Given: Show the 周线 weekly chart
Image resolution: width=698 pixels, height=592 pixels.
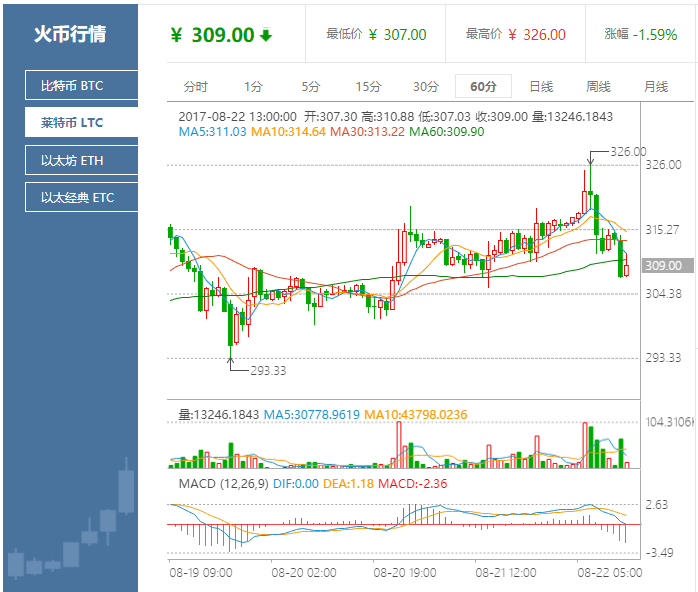Looking at the screenshot, I should point(598,86).
